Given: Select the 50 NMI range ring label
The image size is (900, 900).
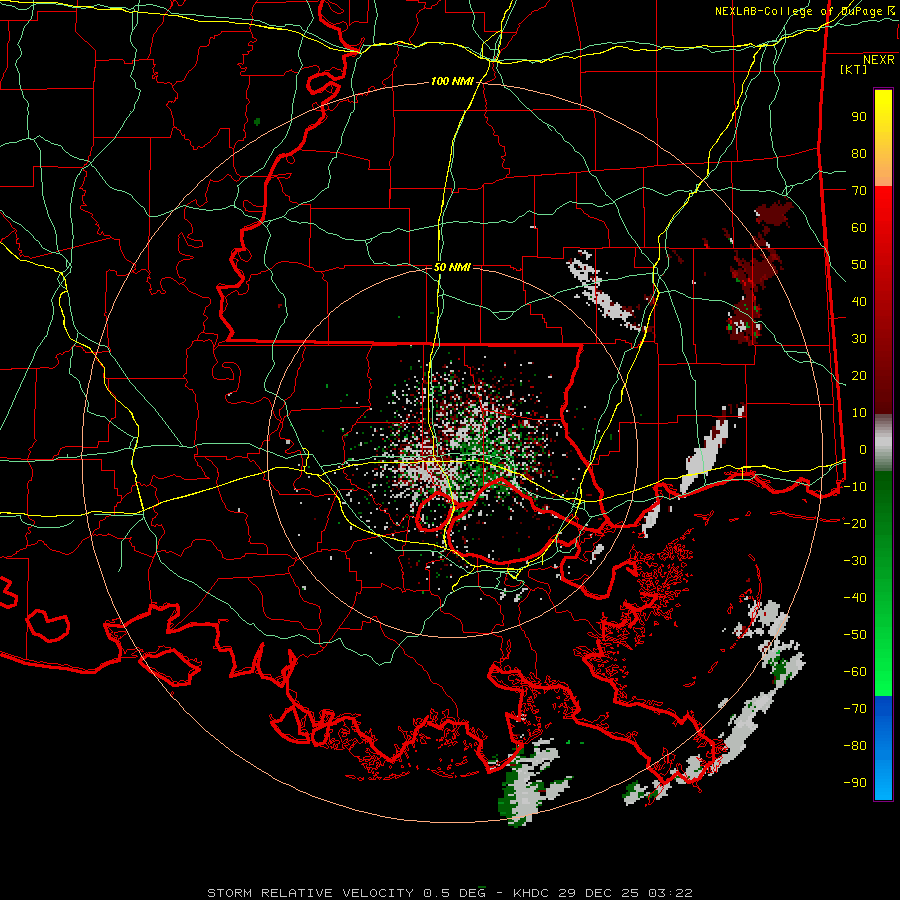Looking at the screenshot, I should (452, 267).
